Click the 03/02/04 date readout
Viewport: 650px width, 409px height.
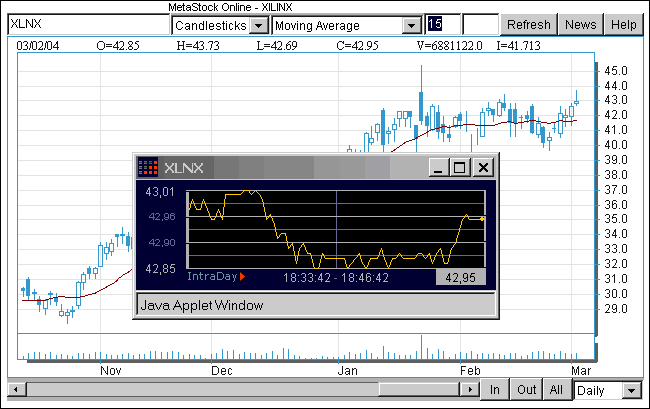point(38,46)
